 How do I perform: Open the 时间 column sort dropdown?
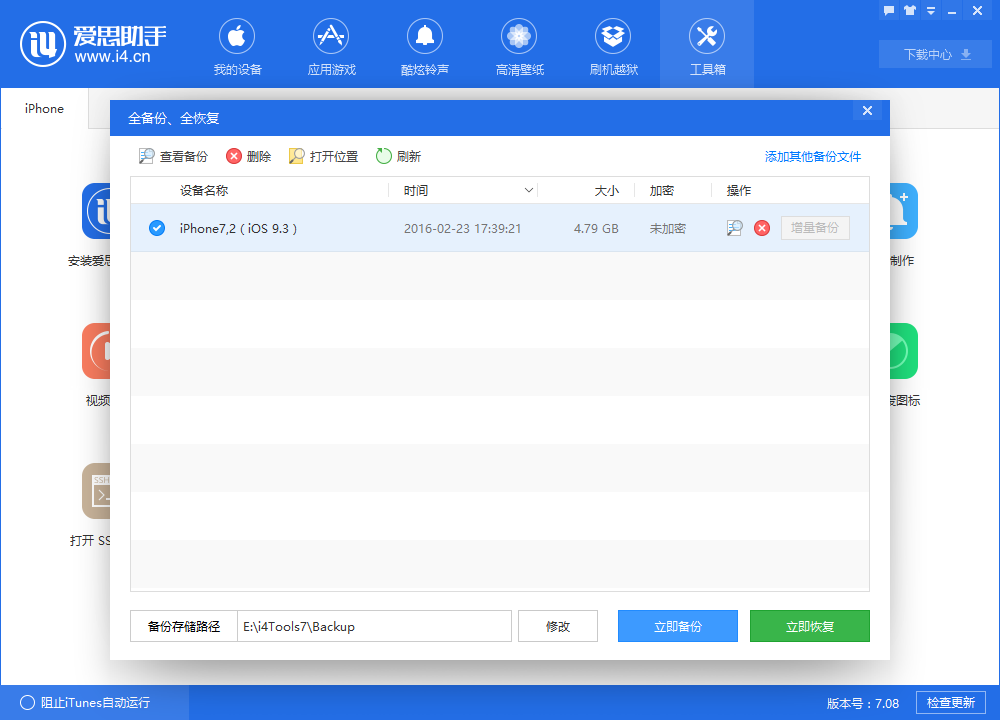tap(529, 189)
